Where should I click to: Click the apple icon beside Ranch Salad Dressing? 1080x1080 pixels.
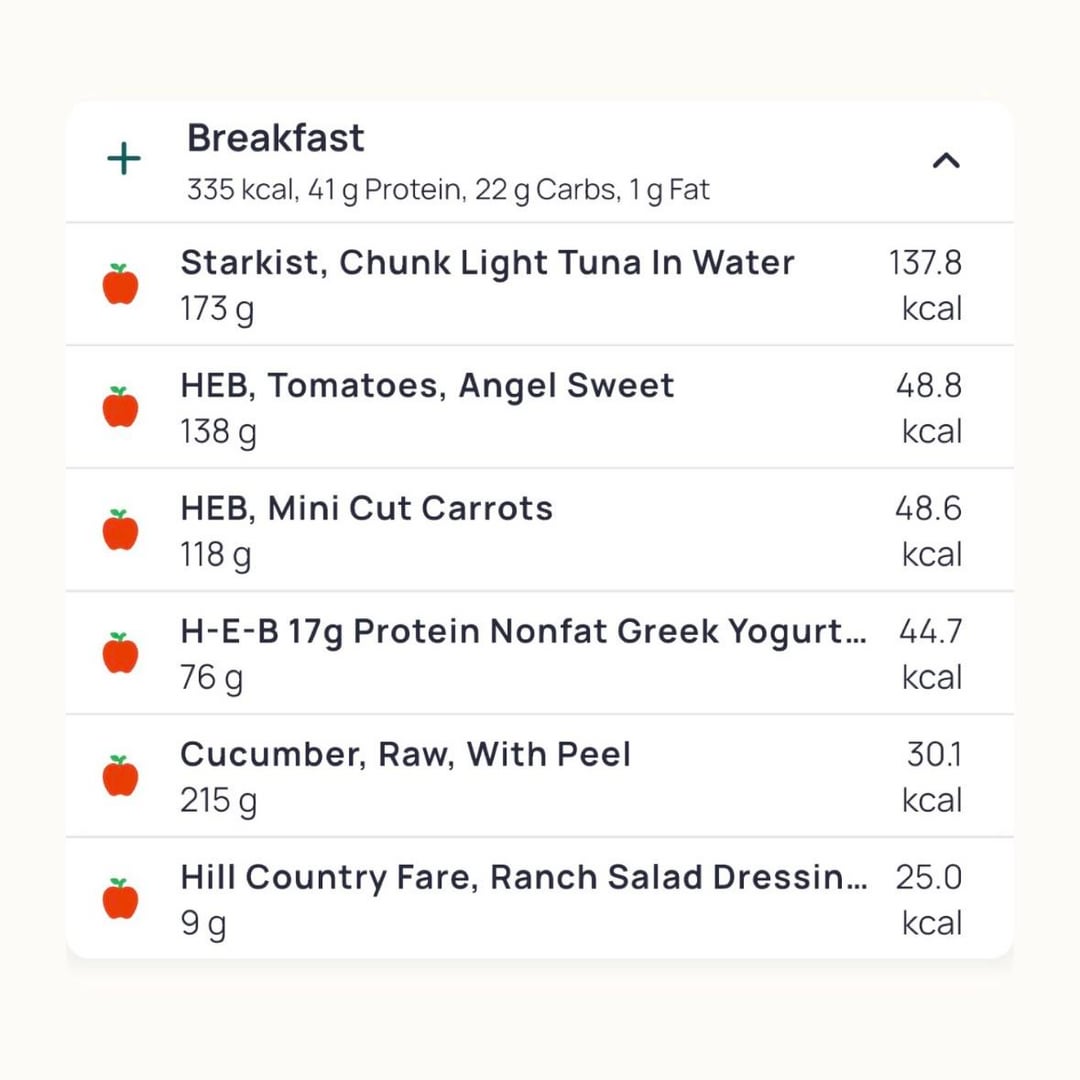[121, 900]
